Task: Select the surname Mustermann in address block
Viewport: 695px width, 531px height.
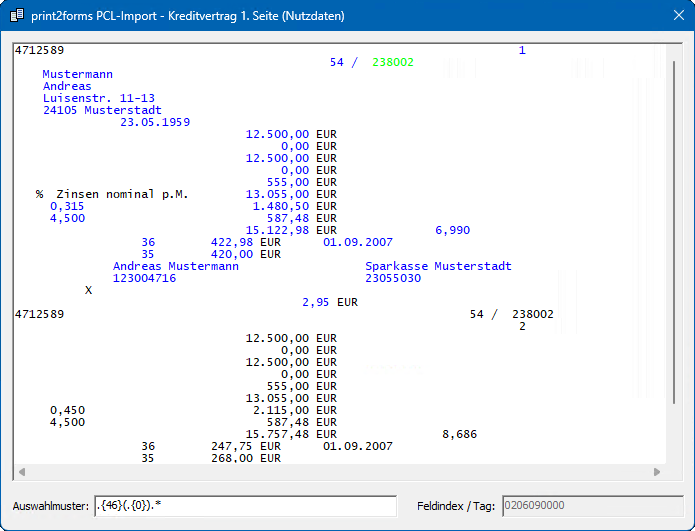Action: pyautogui.click(x=78, y=74)
